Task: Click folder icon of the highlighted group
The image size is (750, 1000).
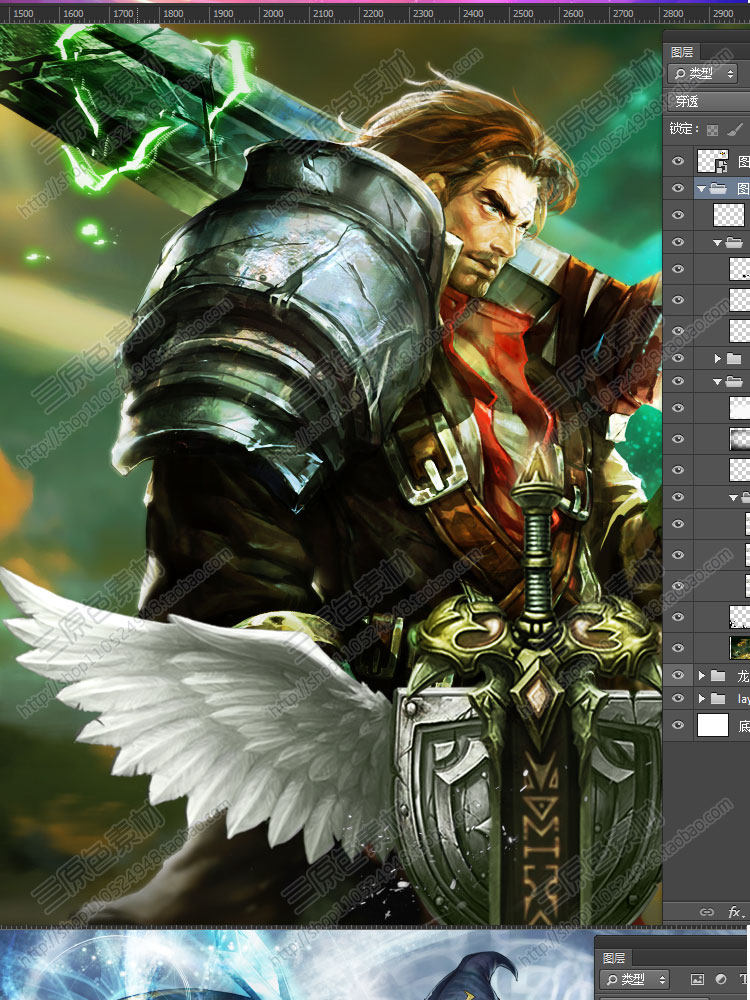Action: point(718,188)
